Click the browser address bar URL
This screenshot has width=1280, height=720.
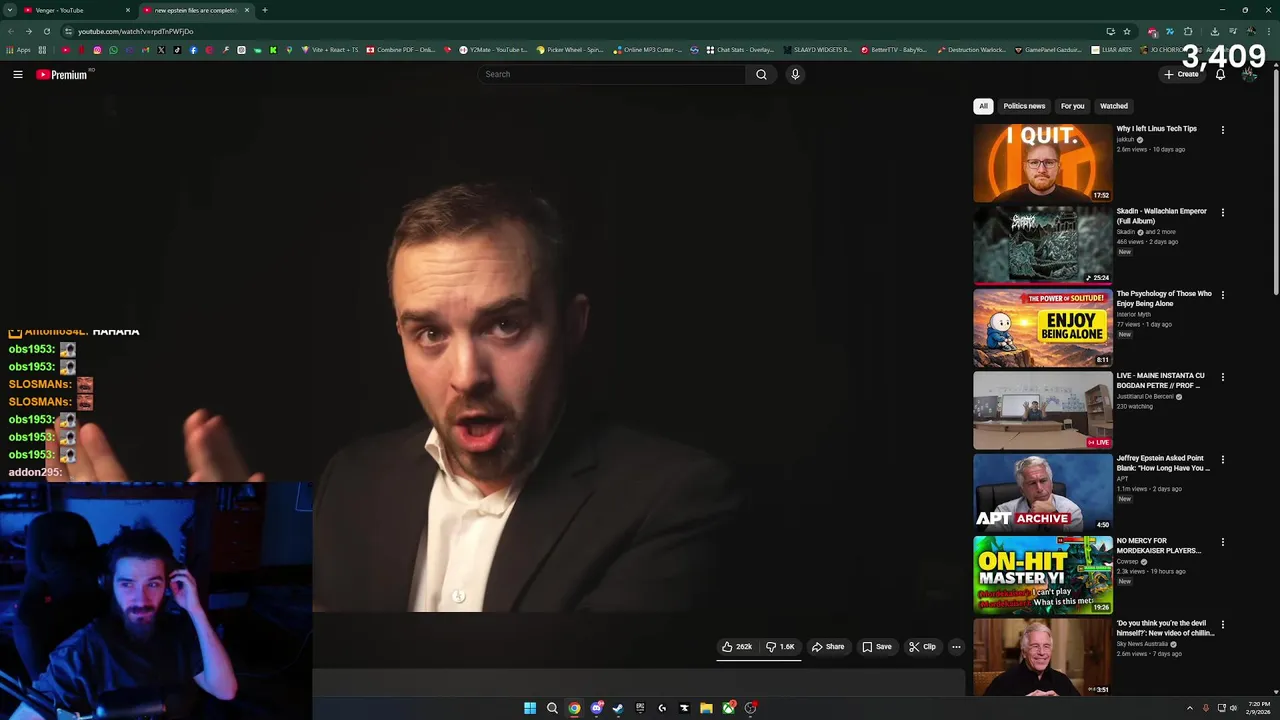[135, 31]
